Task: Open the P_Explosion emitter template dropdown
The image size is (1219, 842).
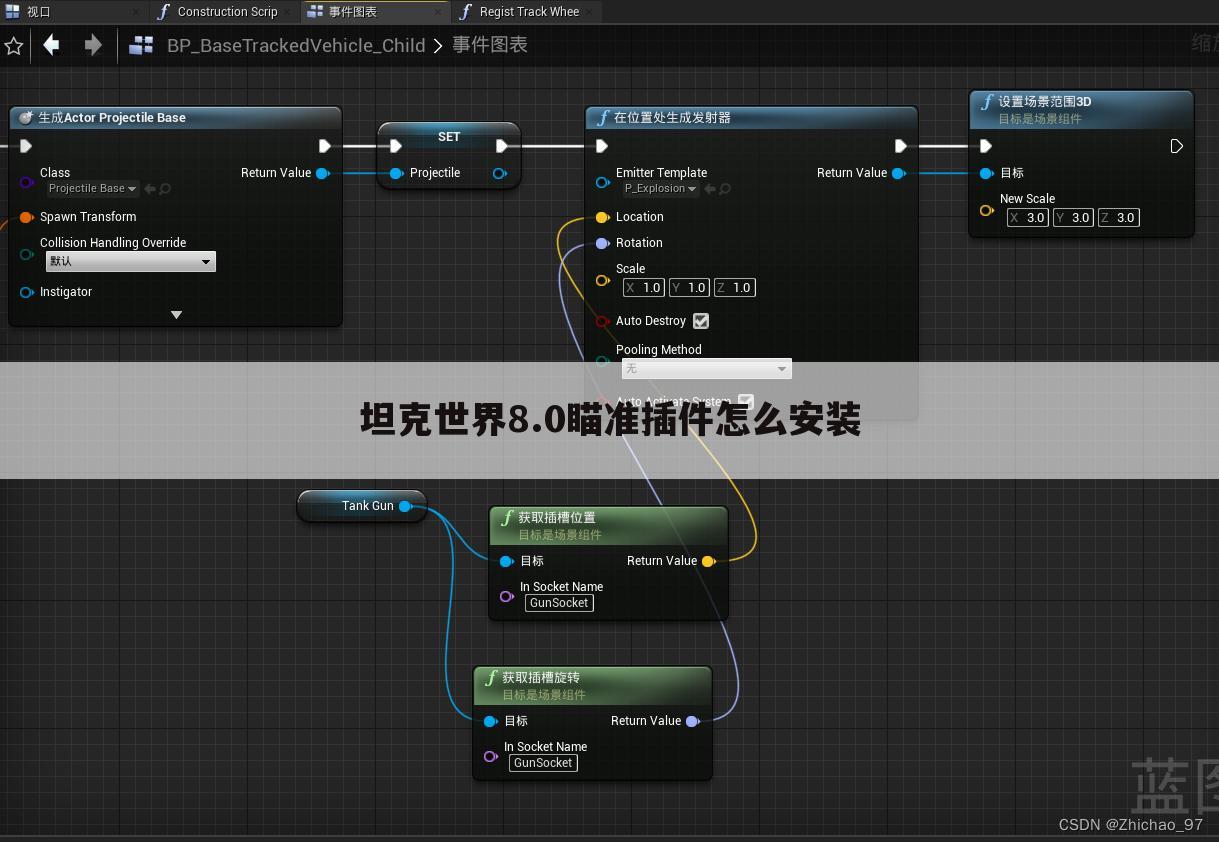Action: (660, 189)
